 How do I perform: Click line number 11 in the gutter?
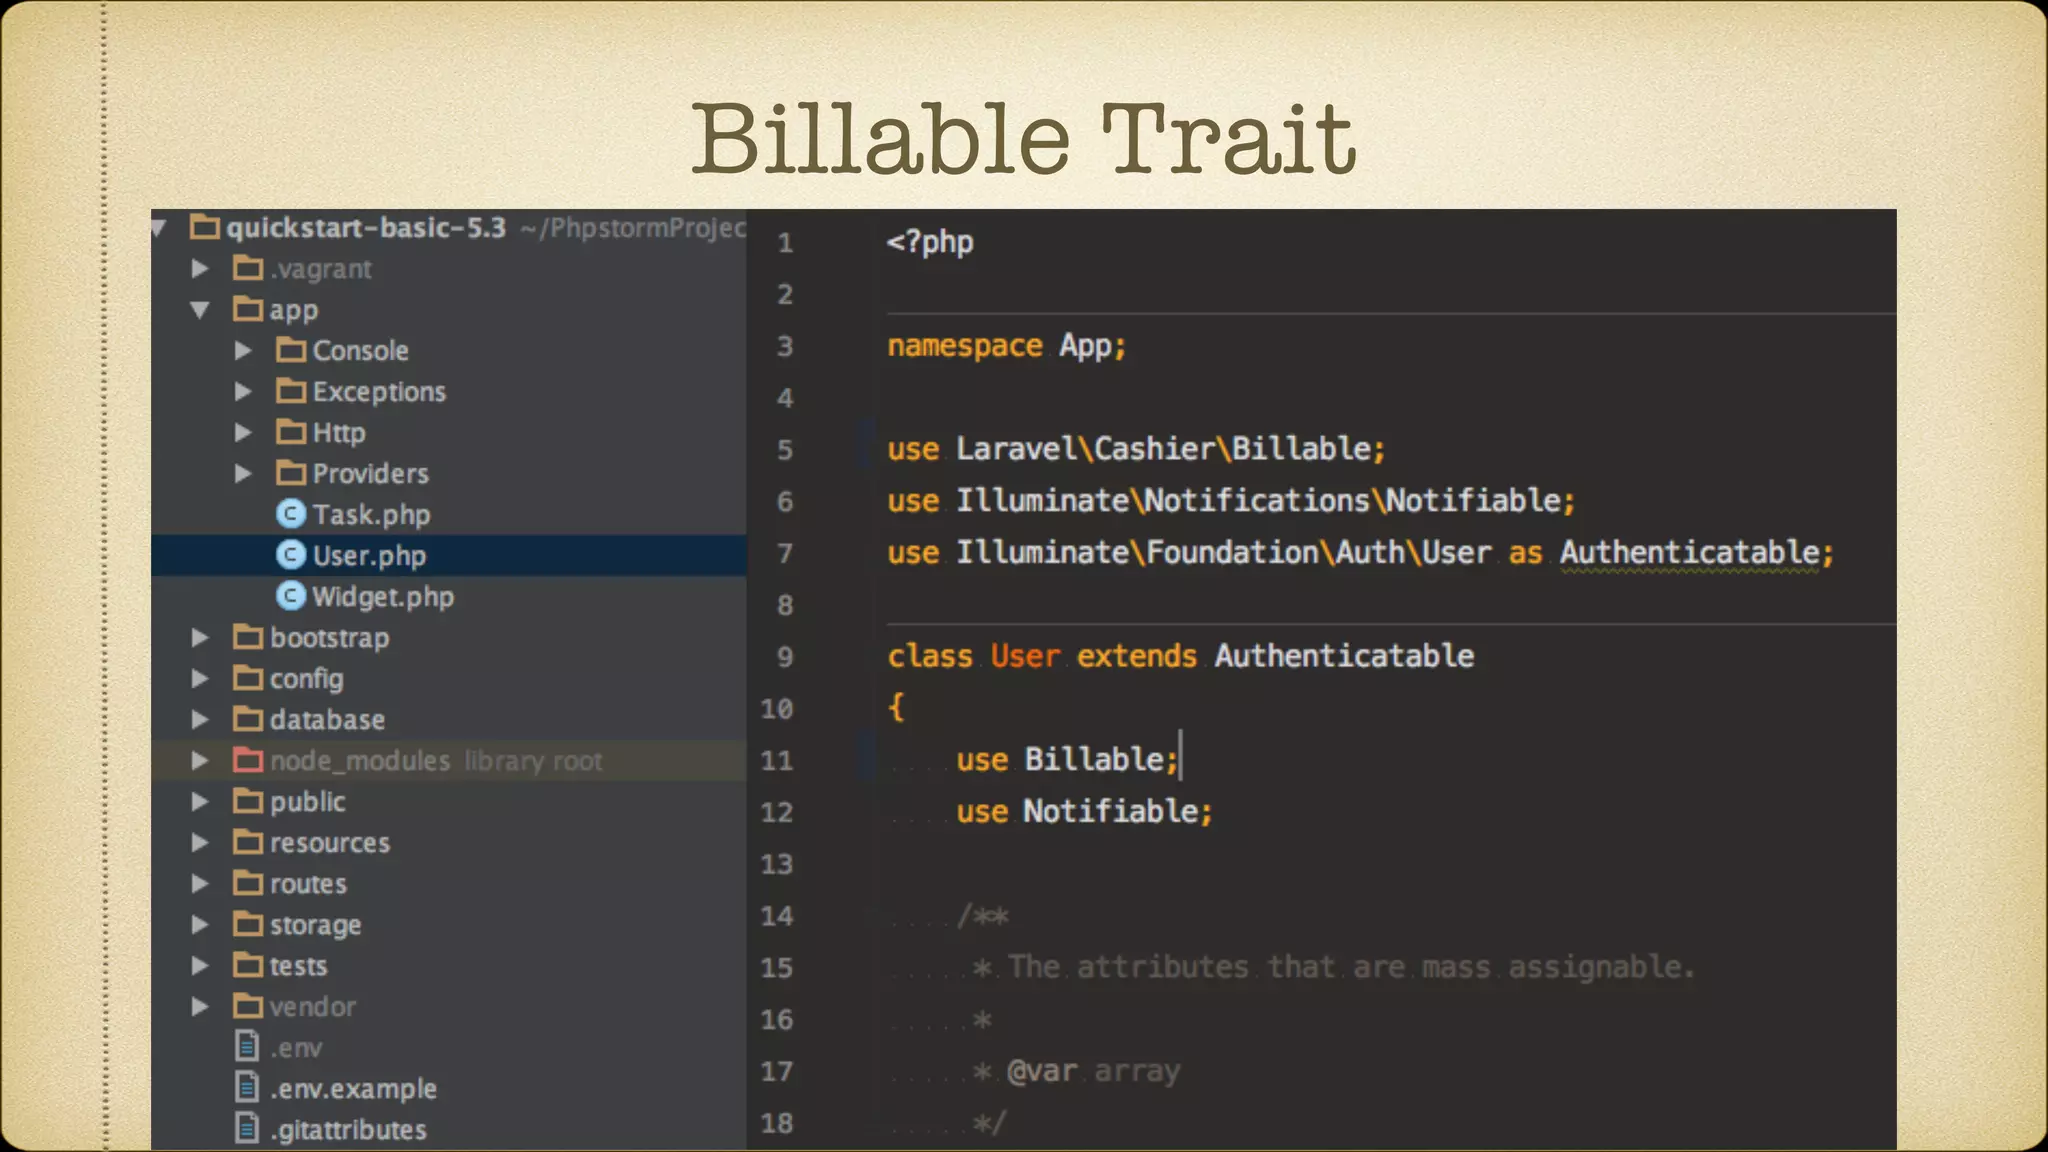[x=777, y=761]
